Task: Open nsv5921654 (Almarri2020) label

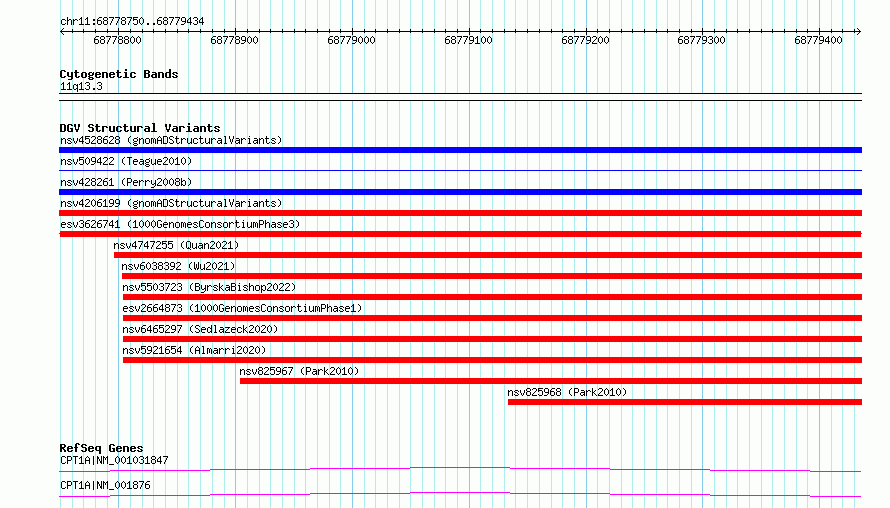Action: click(x=194, y=350)
